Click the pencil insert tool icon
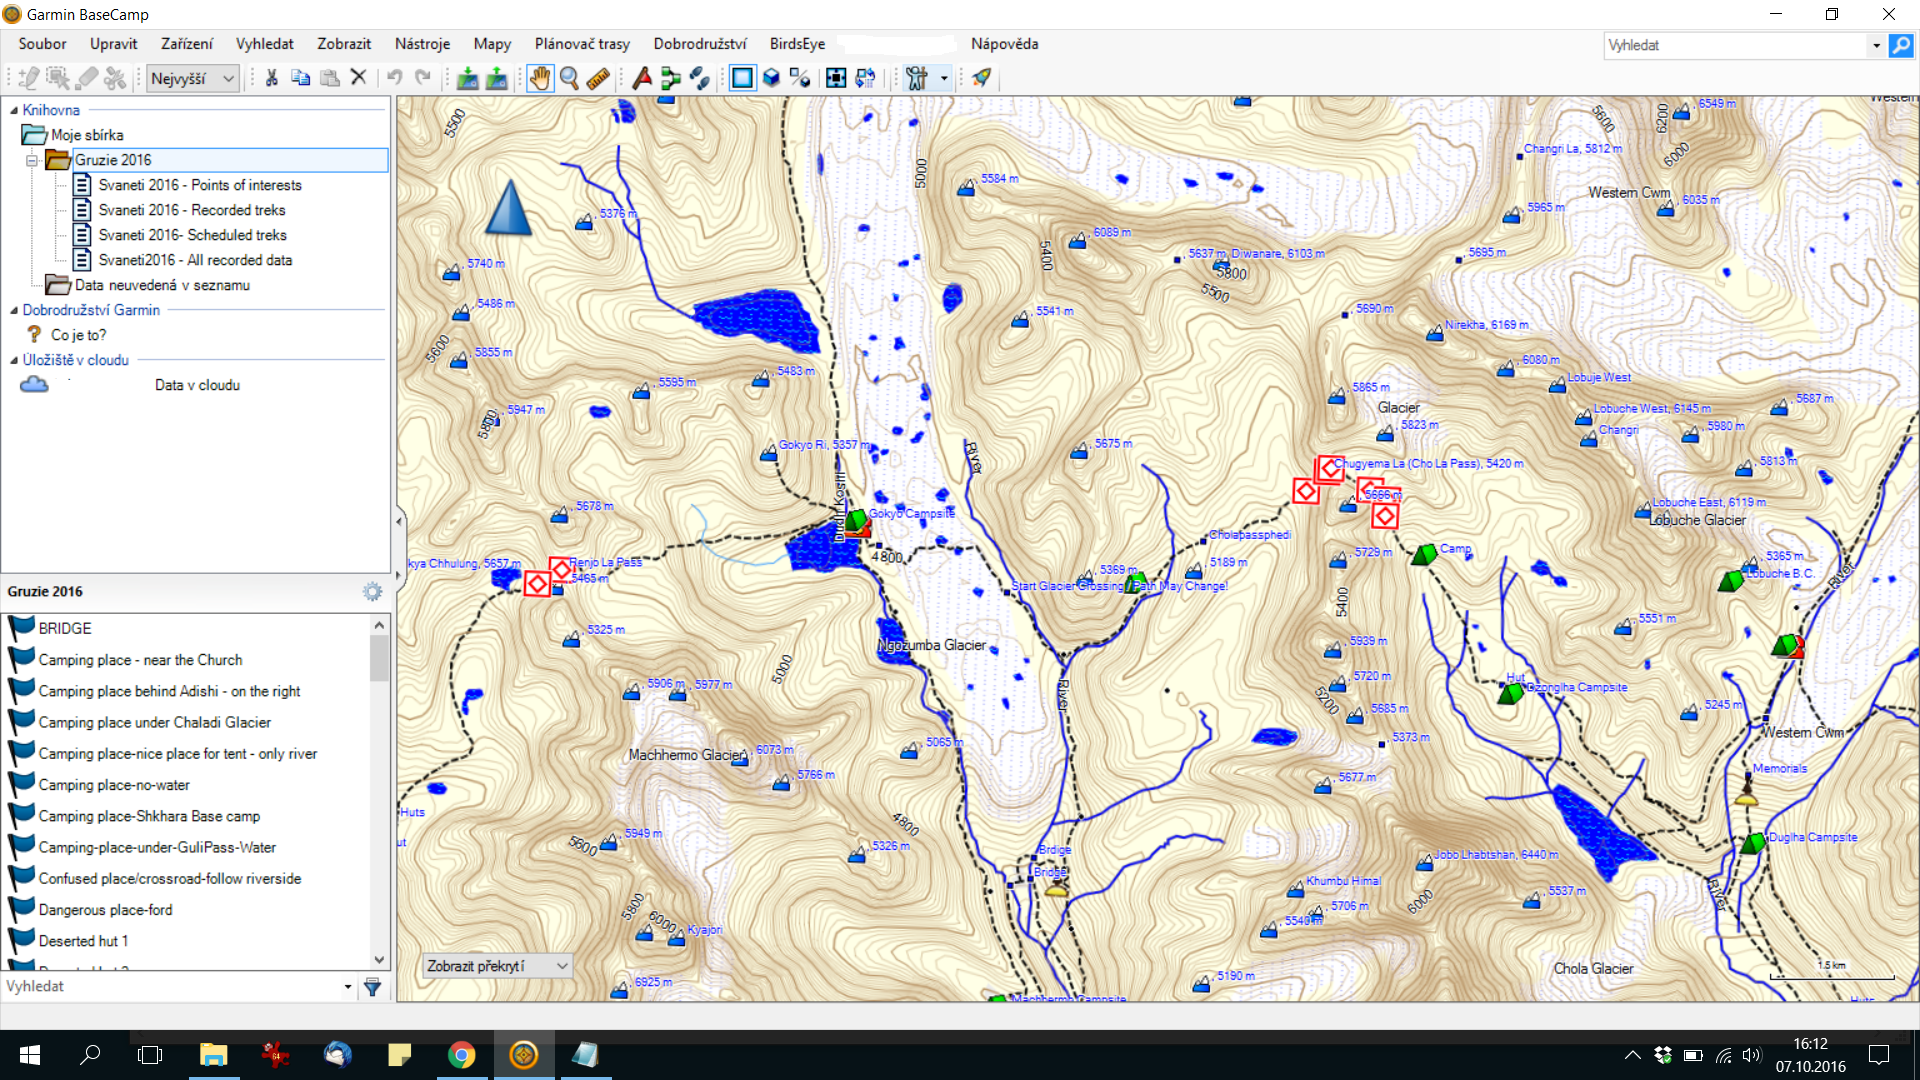Image resolution: width=1920 pixels, height=1080 pixels. click(x=29, y=78)
